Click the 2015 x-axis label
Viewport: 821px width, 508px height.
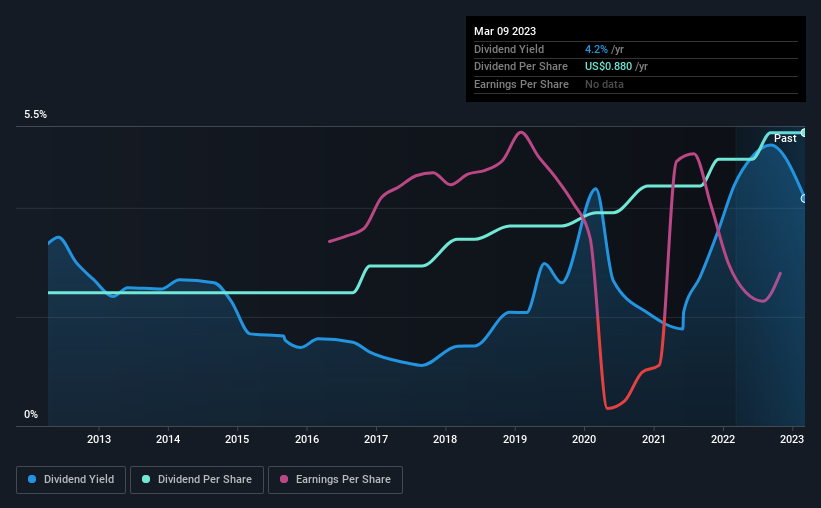237,438
